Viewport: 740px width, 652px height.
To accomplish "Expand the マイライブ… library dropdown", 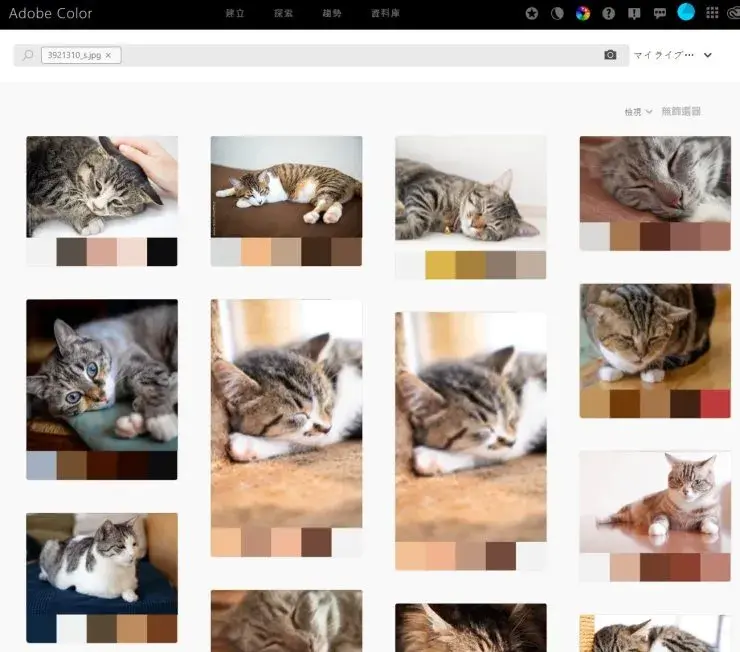I will 673,55.
